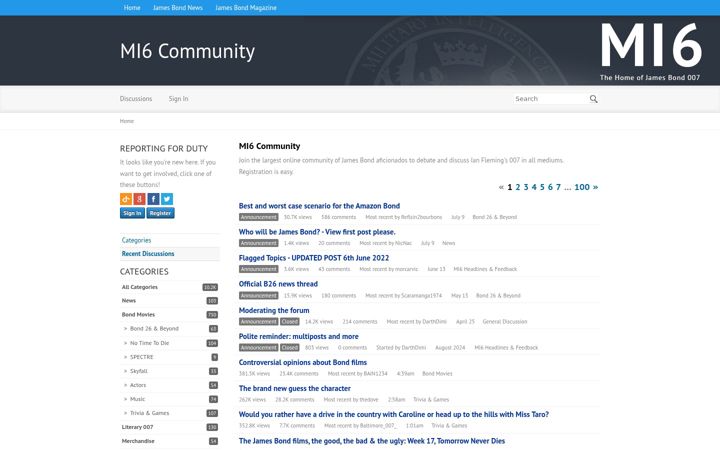Screen dimensions: 720x450
Task: Open 'Controversial opinions about Bond films' thread
Action: (x=303, y=362)
